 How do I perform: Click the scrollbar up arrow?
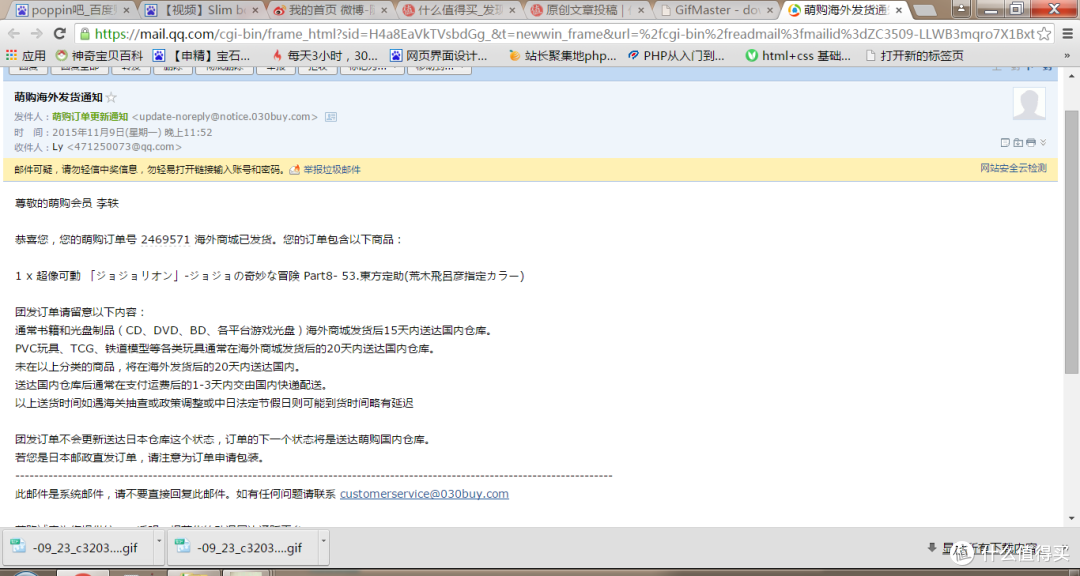tap(1071, 76)
